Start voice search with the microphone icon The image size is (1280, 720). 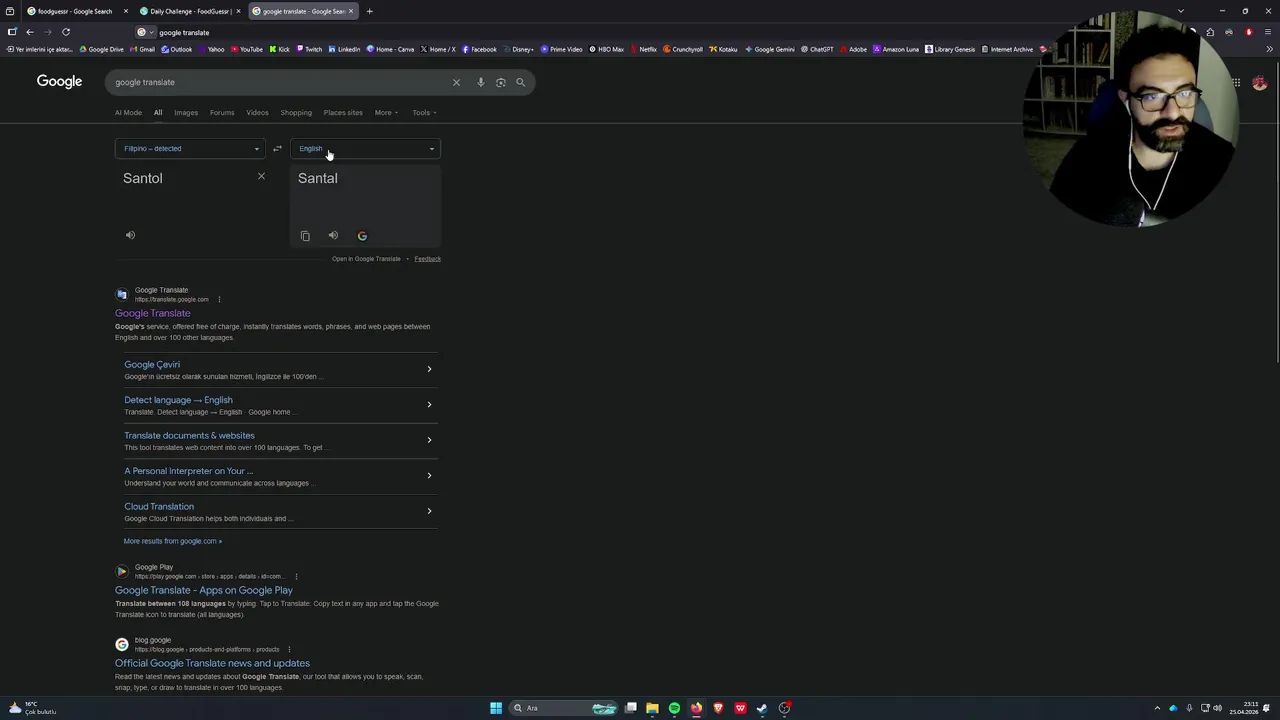[x=481, y=82]
